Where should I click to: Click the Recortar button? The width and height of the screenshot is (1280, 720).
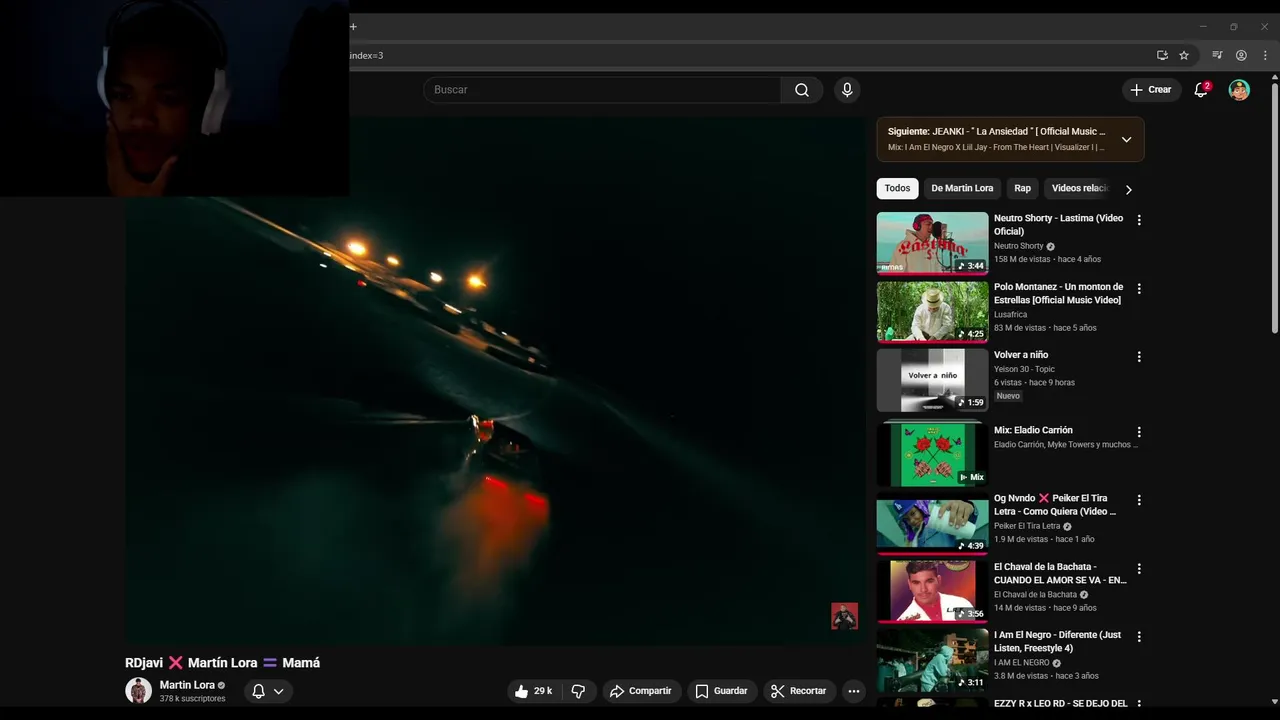point(798,691)
